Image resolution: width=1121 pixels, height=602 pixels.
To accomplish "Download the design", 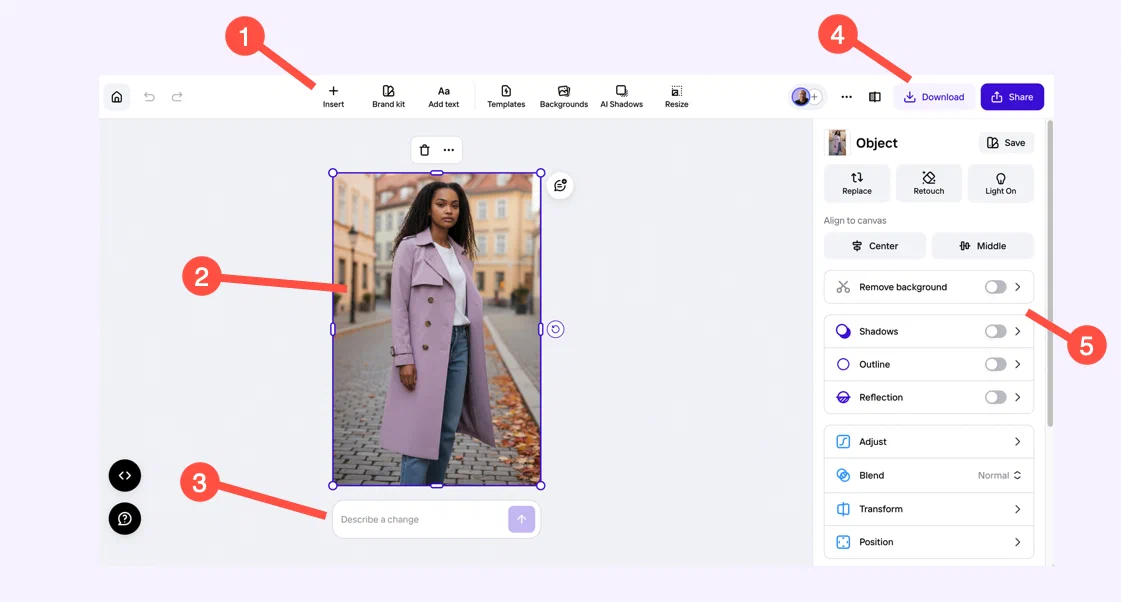I will [934, 97].
